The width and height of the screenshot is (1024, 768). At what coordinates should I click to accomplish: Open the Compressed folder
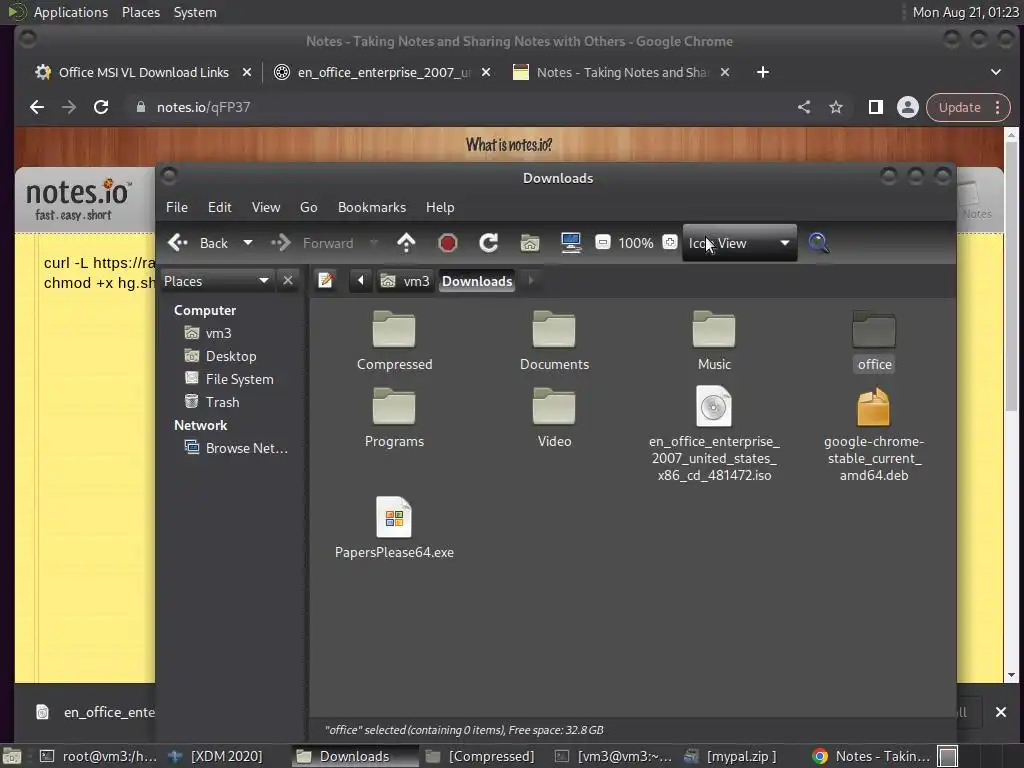click(x=394, y=341)
